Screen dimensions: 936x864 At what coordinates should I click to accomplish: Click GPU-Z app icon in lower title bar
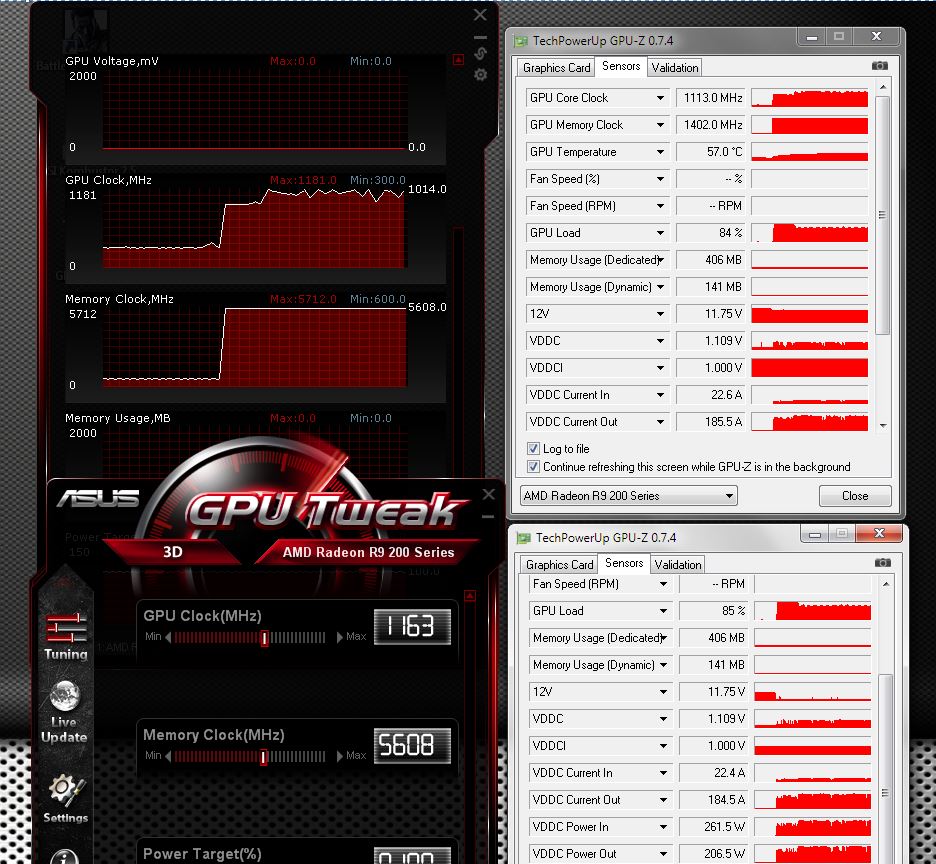click(524, 537)
